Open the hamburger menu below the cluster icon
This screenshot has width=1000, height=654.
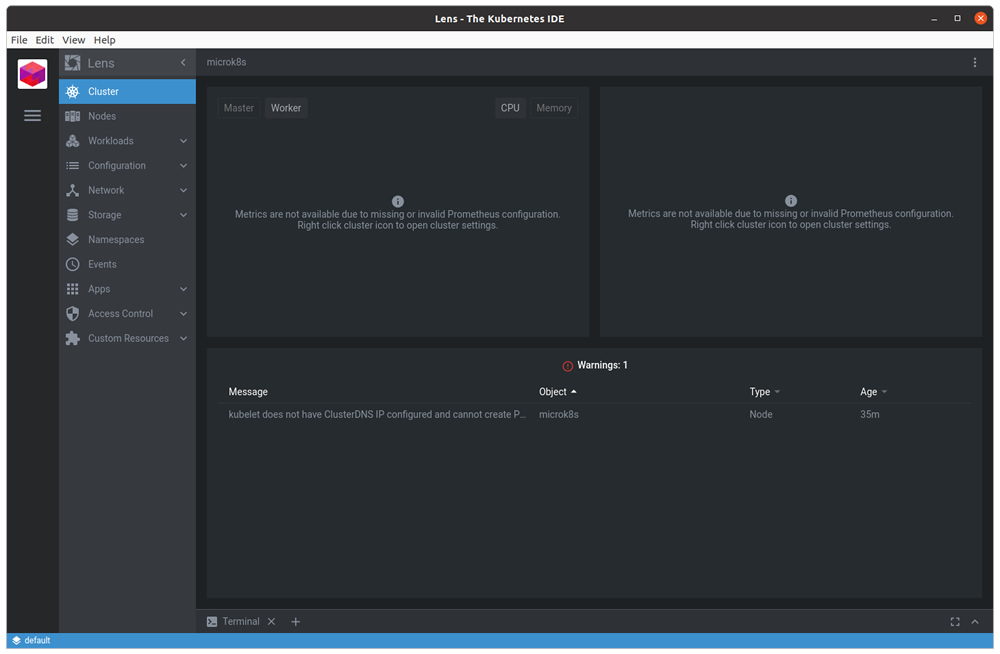pyautogui.click(x=33, y=115)
